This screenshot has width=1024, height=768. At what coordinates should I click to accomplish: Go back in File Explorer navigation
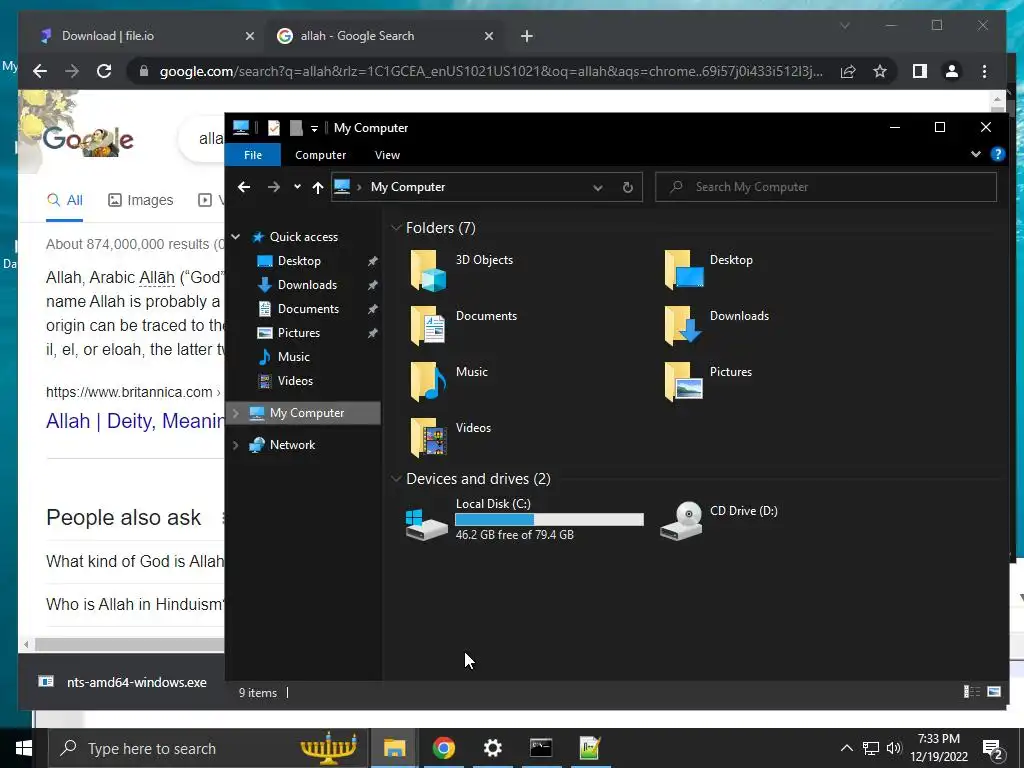click(x=244, y=187)
